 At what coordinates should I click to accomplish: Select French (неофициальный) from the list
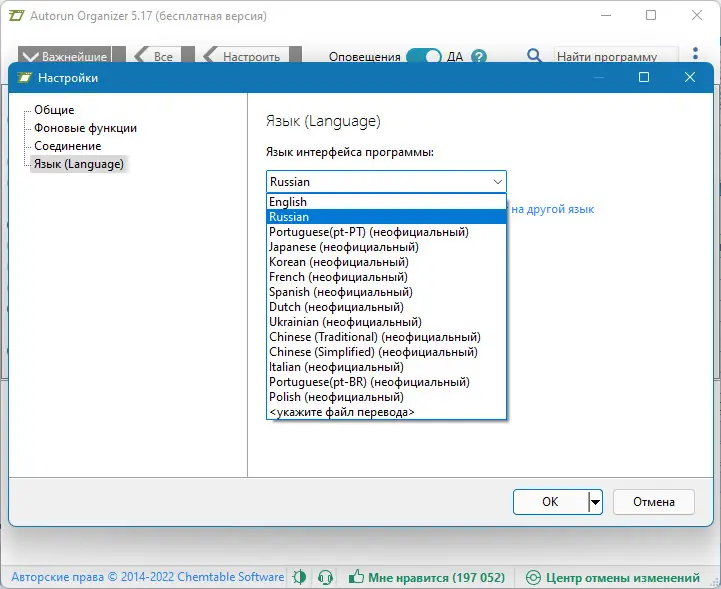[386, 277]
